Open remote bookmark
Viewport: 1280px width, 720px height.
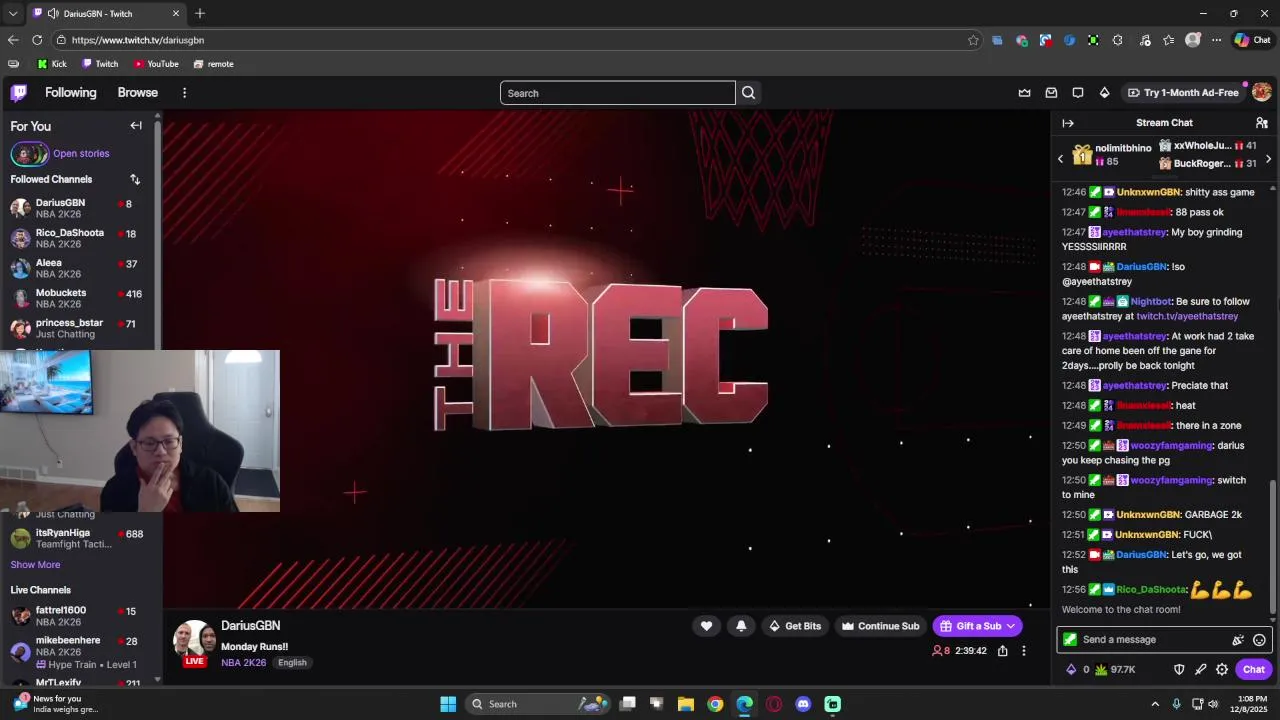(x=213, y=64)
